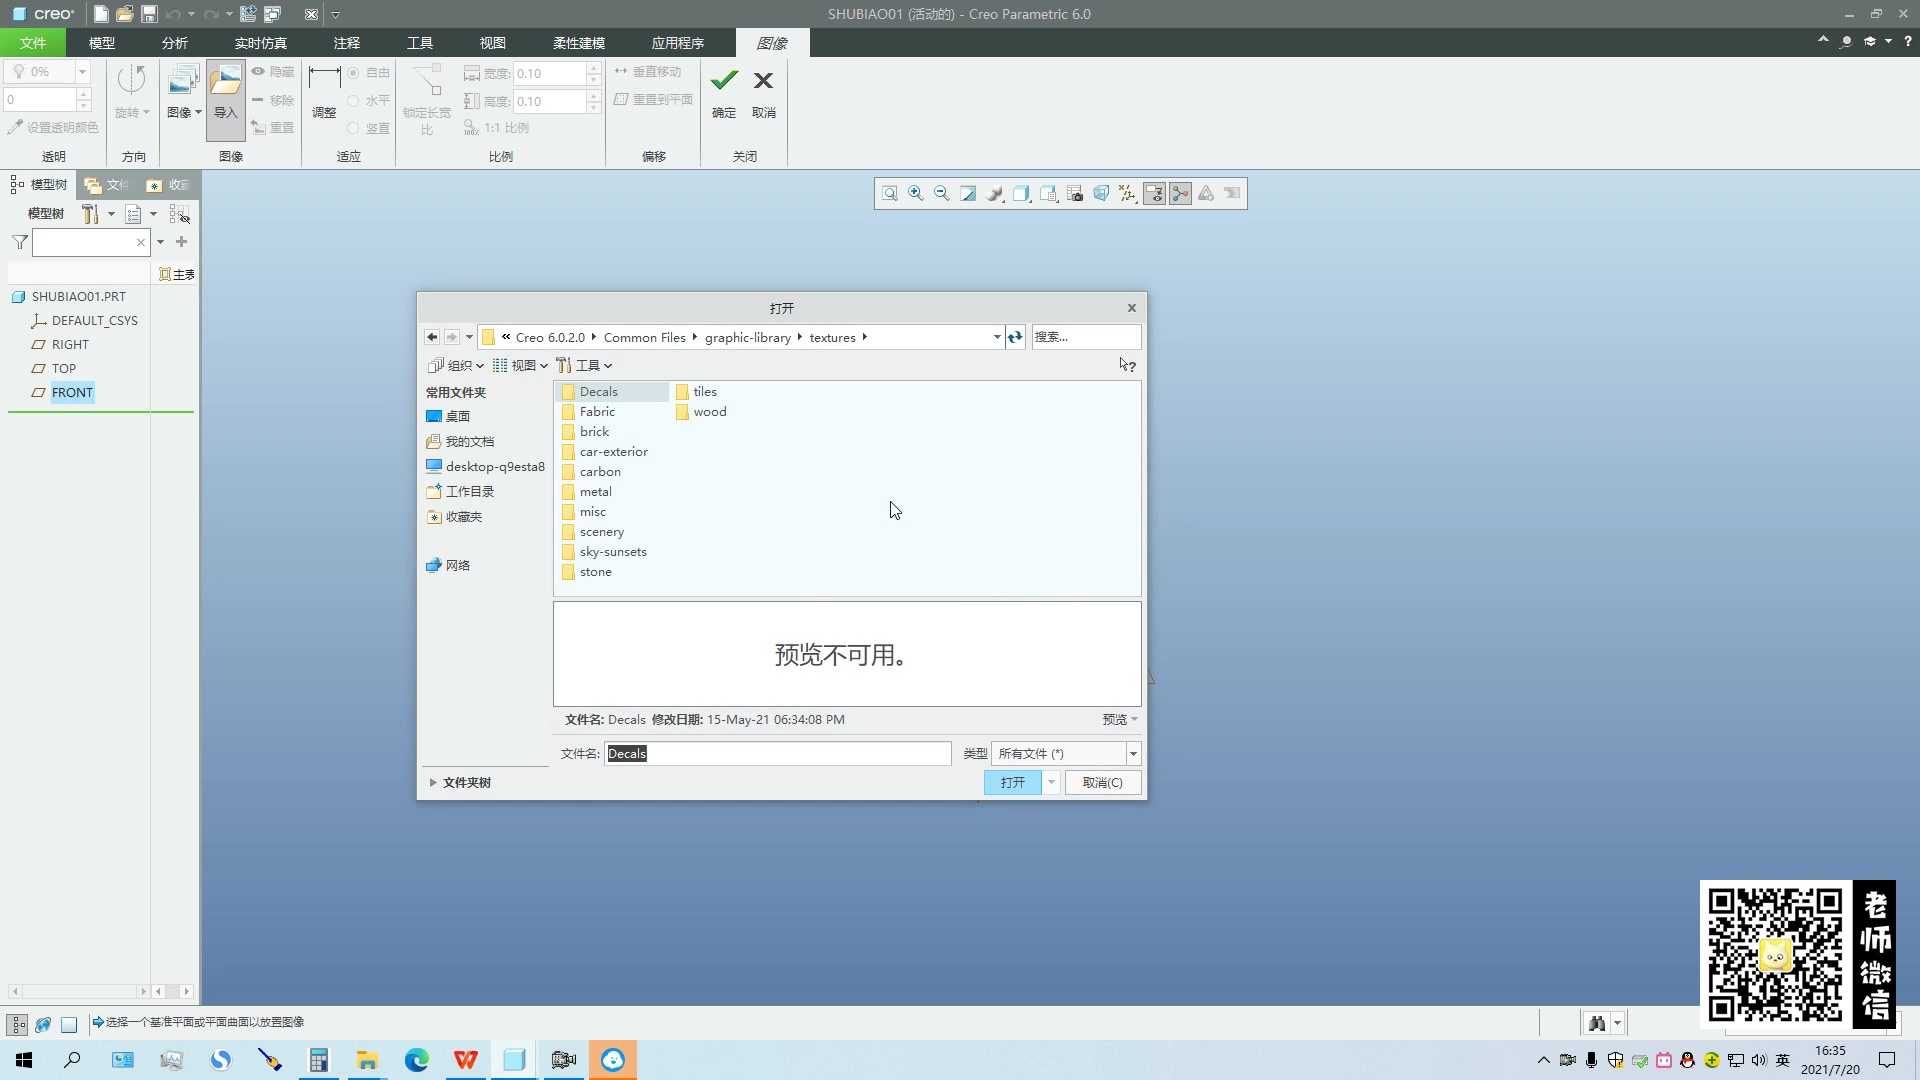Click the Zoom In toolbar icon

coord(915,194)
